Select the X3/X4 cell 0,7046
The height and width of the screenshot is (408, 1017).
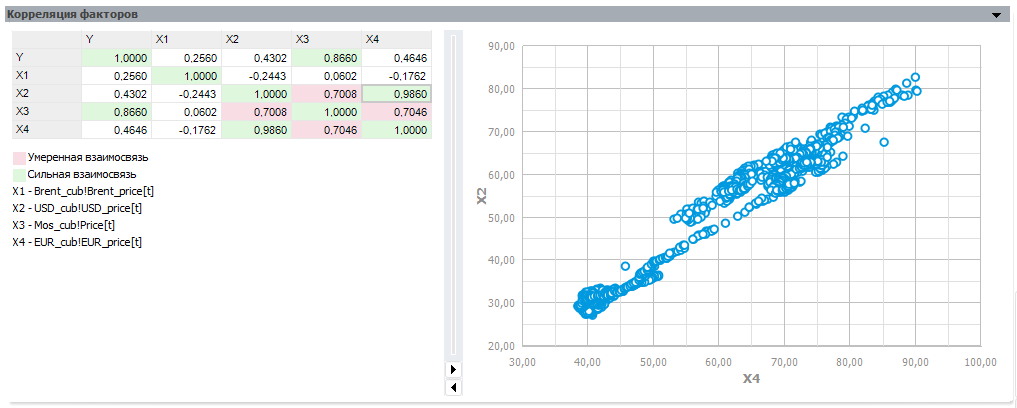tap(396, 112)
